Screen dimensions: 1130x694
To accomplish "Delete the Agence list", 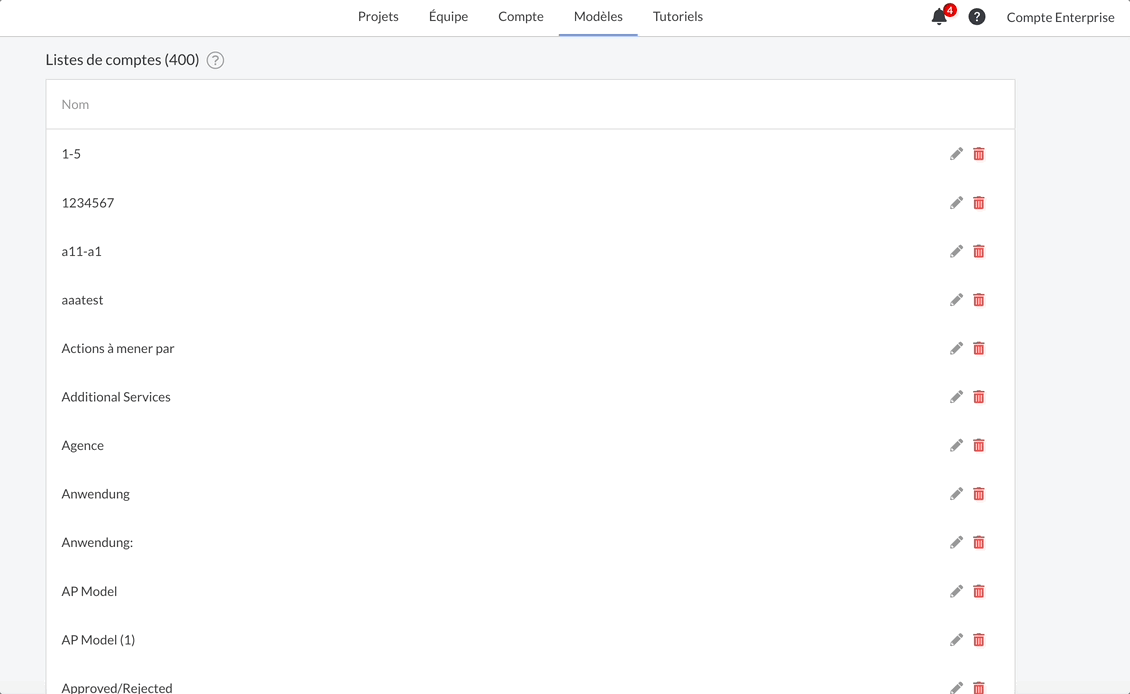I will click(979, 445).
